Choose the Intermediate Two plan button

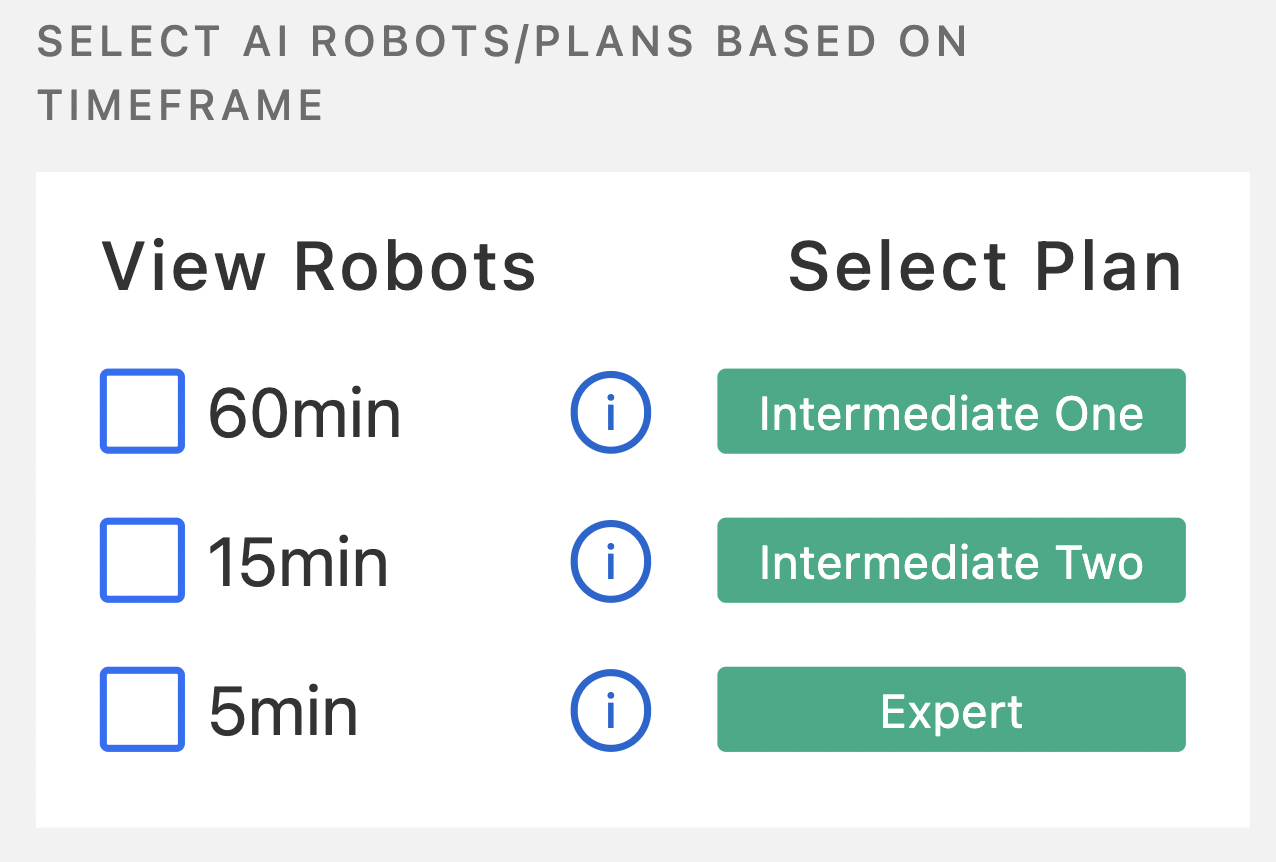(x=951, y=560)
